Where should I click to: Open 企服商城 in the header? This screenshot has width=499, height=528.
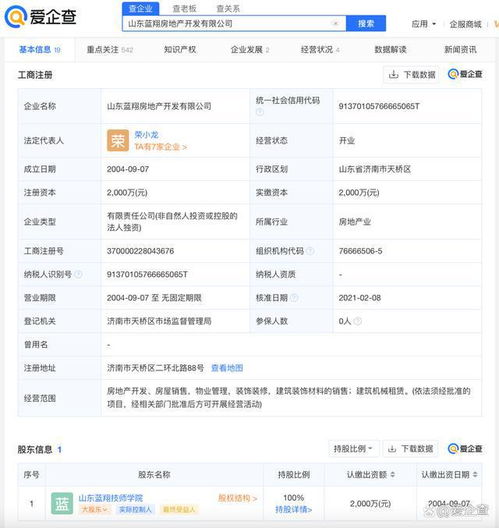(466, 24)
